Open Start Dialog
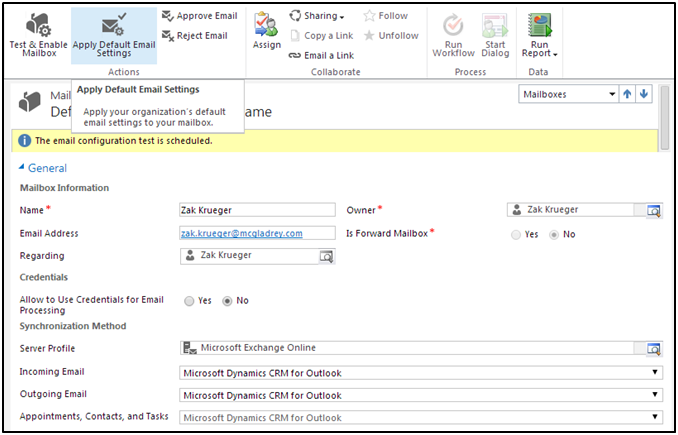The image size is (678, 435). 495,35
